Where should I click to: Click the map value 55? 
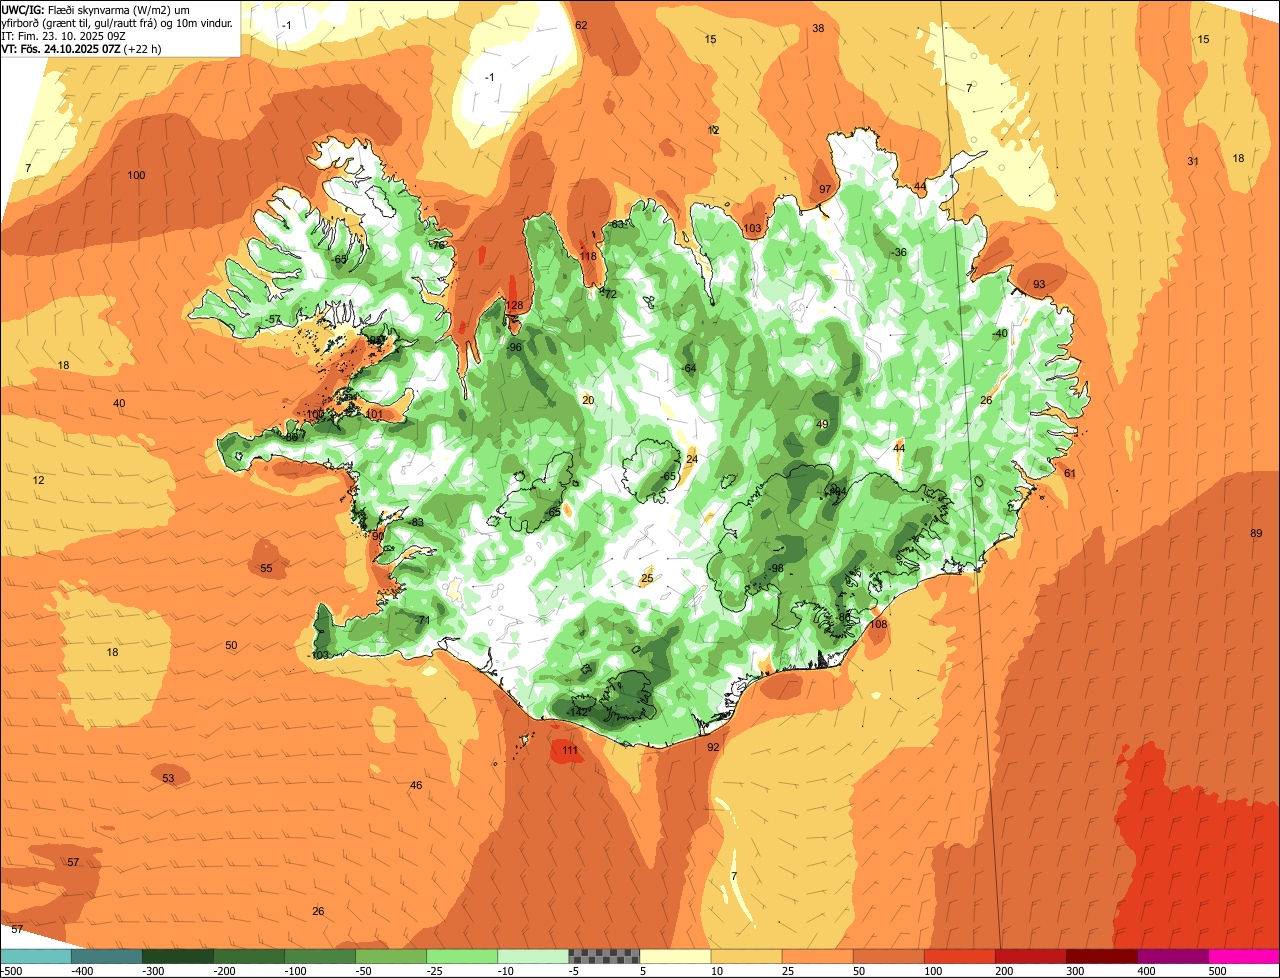point(266,569)
